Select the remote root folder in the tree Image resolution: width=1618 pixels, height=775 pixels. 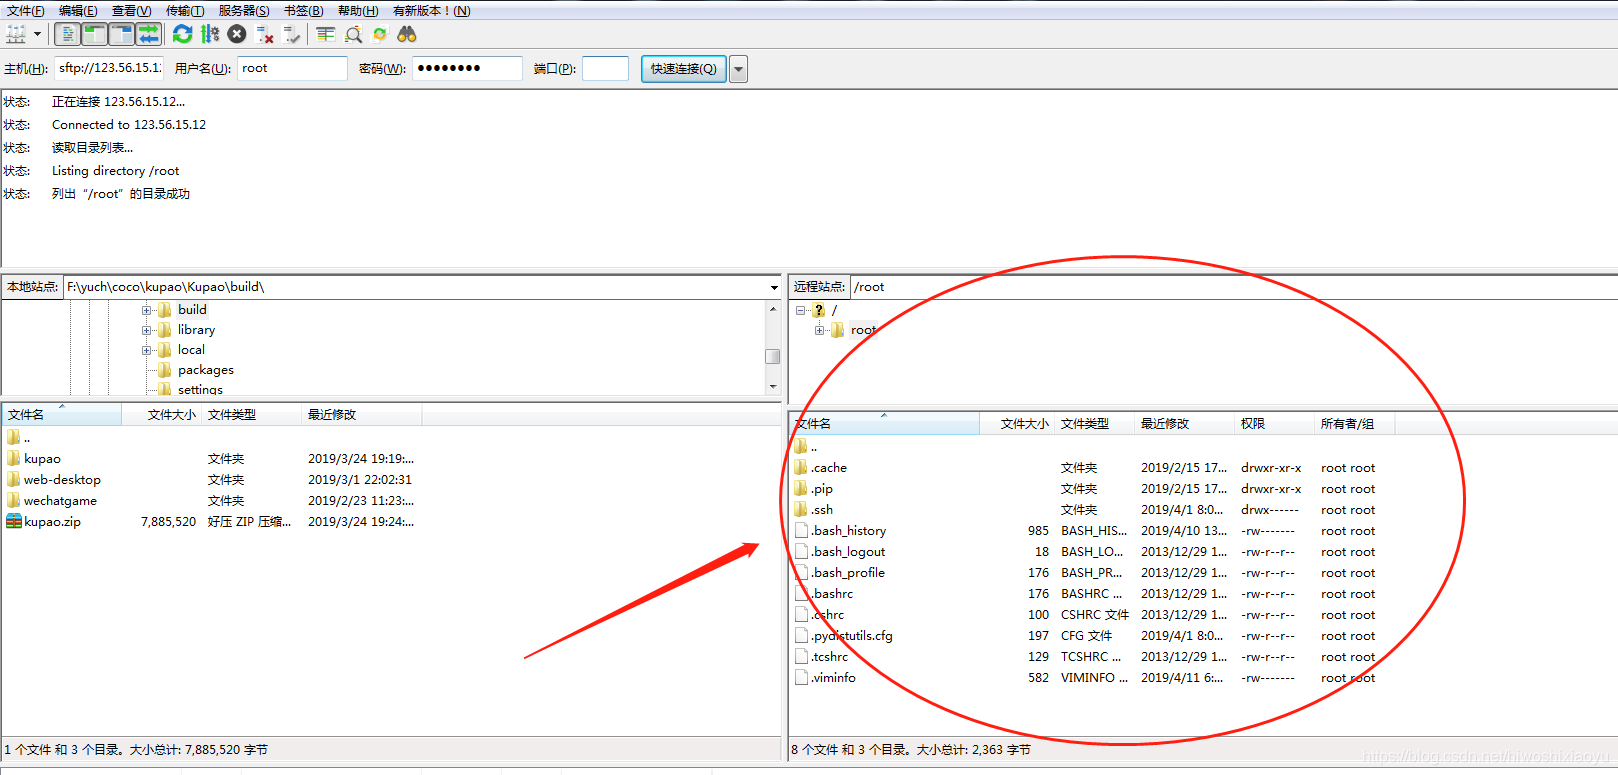[863, 330]
